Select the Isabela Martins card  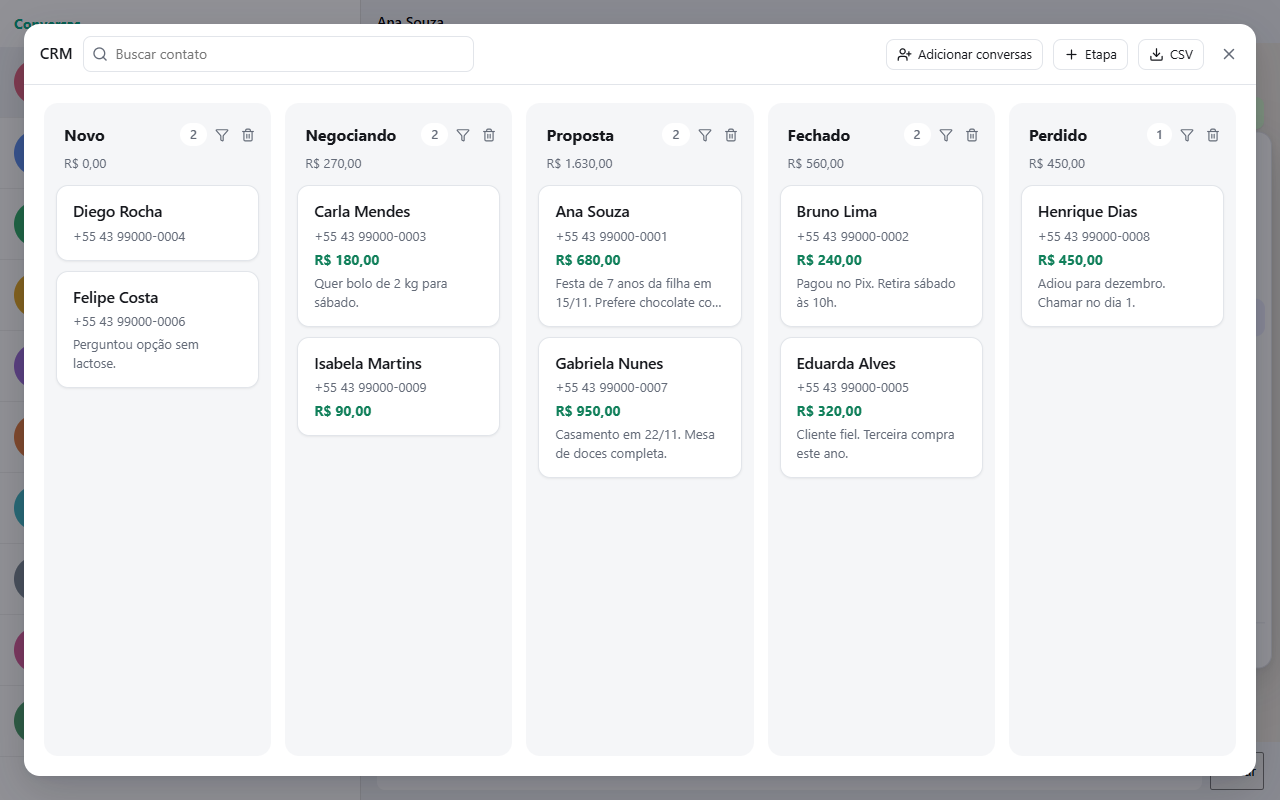pyautogui.click(x=399, y=386)
